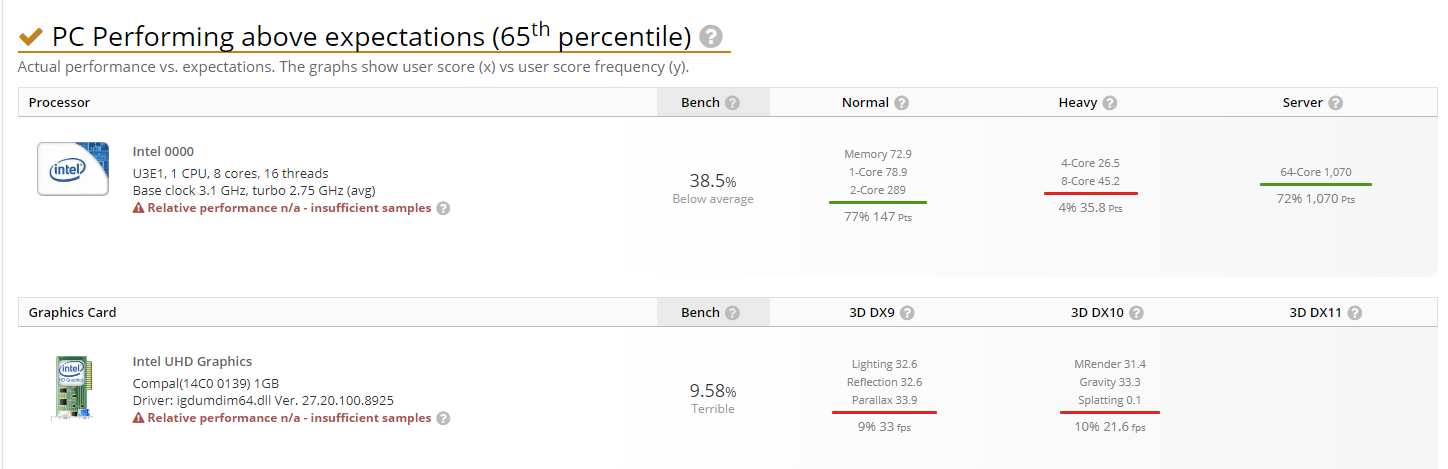Viewport: 1448px width, 469px height.
Task: Open help icon next to Processor Bench
Action: (732, 103)
